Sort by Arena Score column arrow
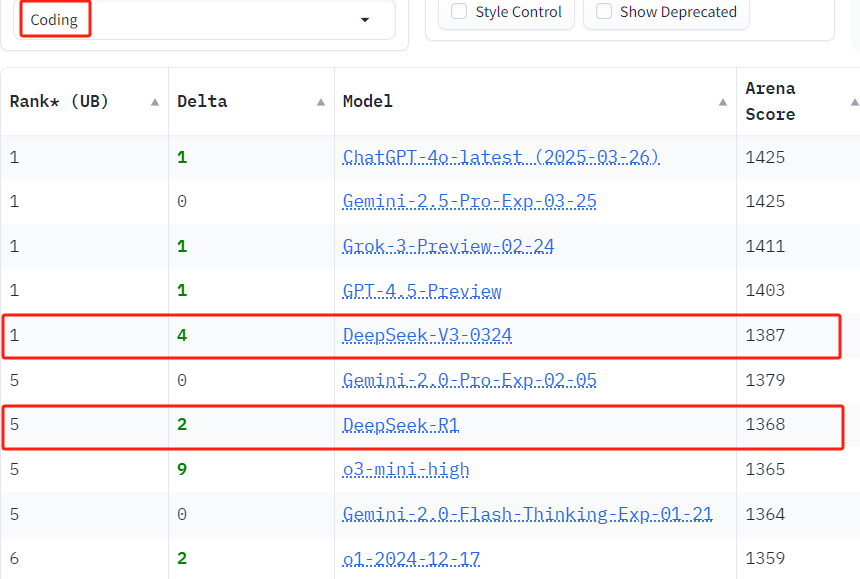 (855, 102)
